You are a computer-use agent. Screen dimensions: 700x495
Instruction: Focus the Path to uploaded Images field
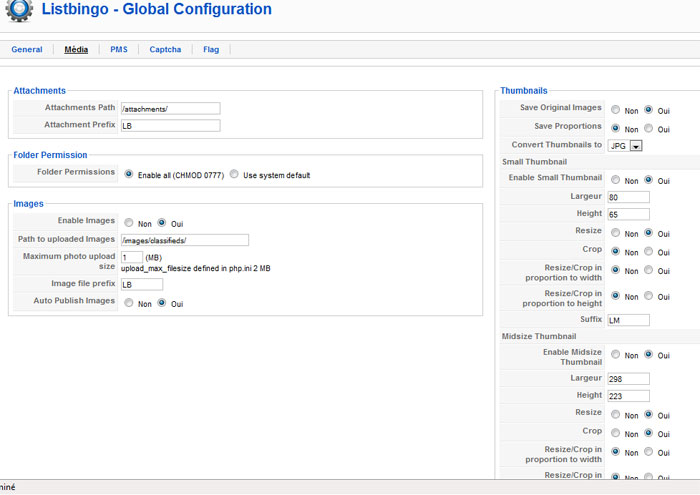pyautogui.click(x=183, y=240)
